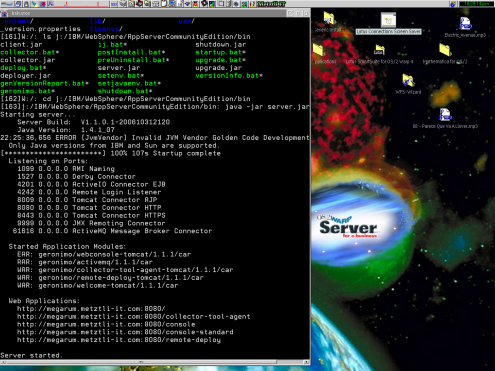Open the folder icon above Applications
Viewport: 495px width, 371px height.
[329, 18]
